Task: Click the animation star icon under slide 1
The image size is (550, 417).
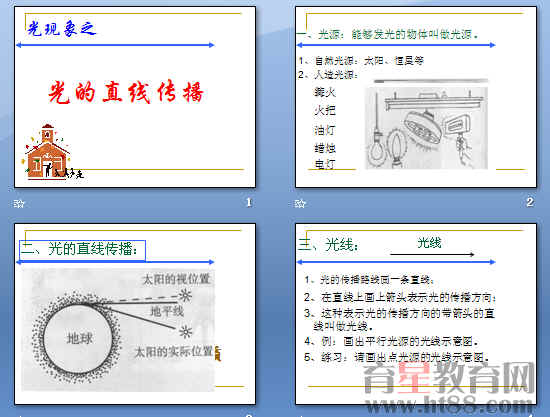Action: (19, 203)
